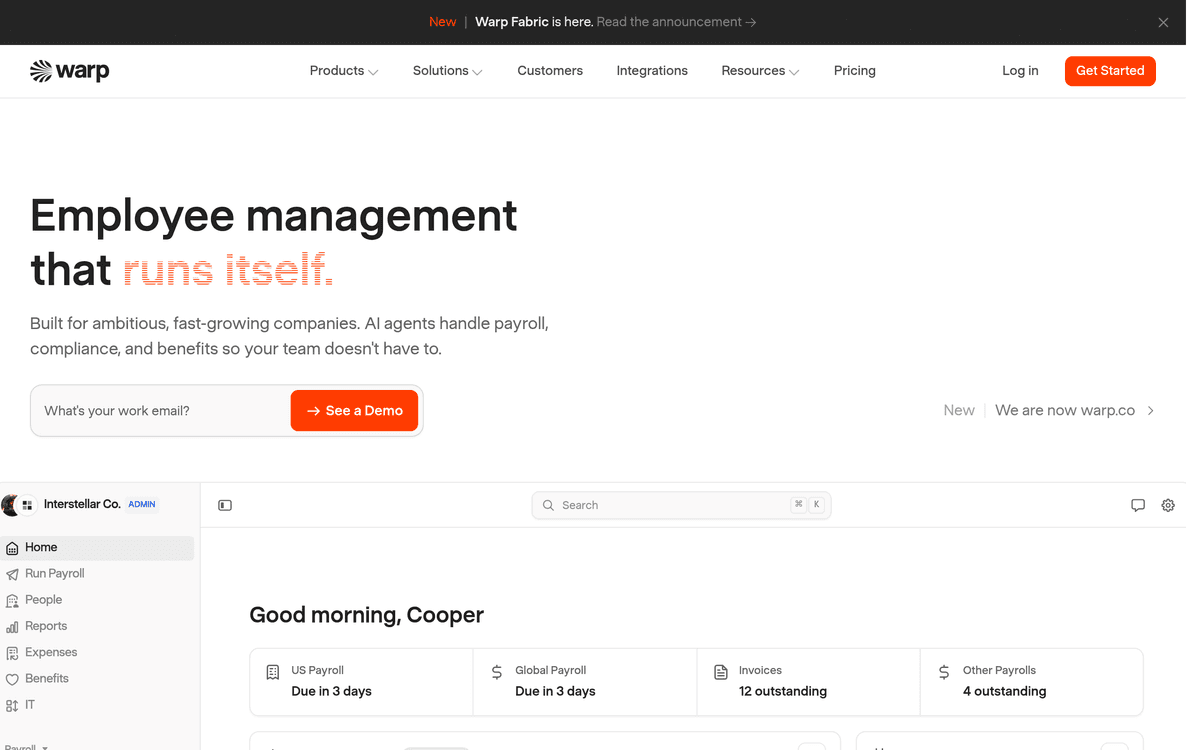Image resolution: width=1200 pixels, height=750 pixels.
Task: Open People in the sidebar
Action: tap(97, 600)
